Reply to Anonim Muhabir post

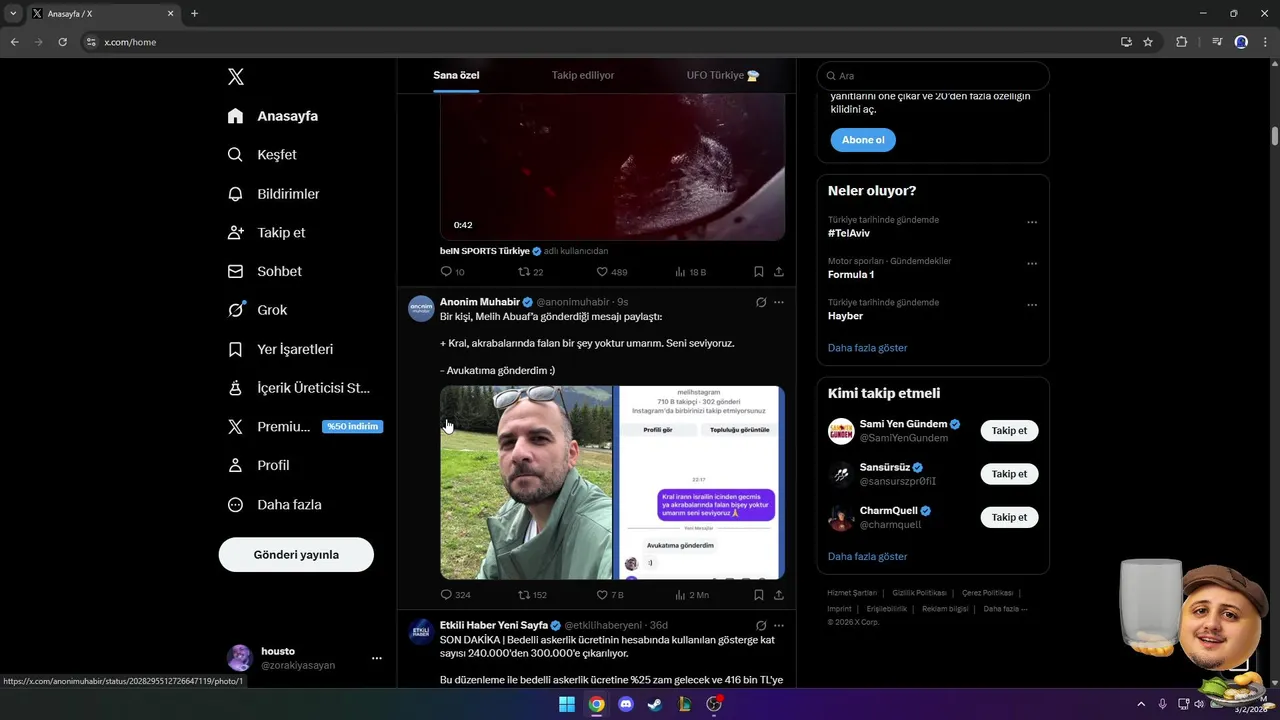pos(455,595)
